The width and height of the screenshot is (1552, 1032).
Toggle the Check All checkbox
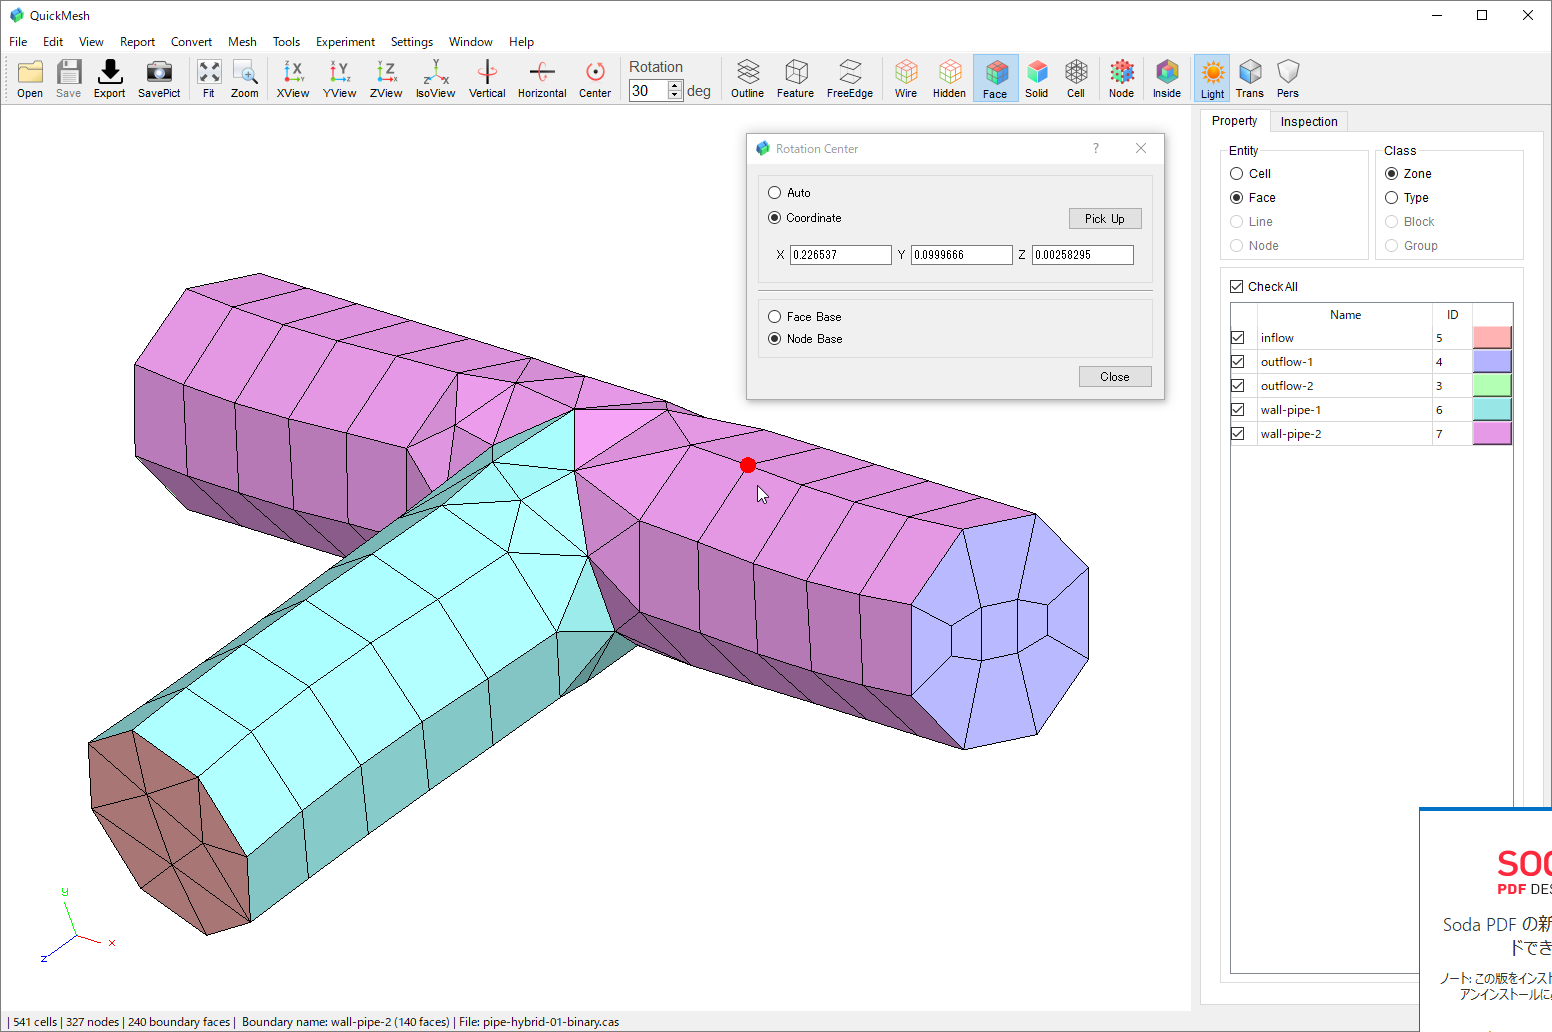tap(1237, 287)
